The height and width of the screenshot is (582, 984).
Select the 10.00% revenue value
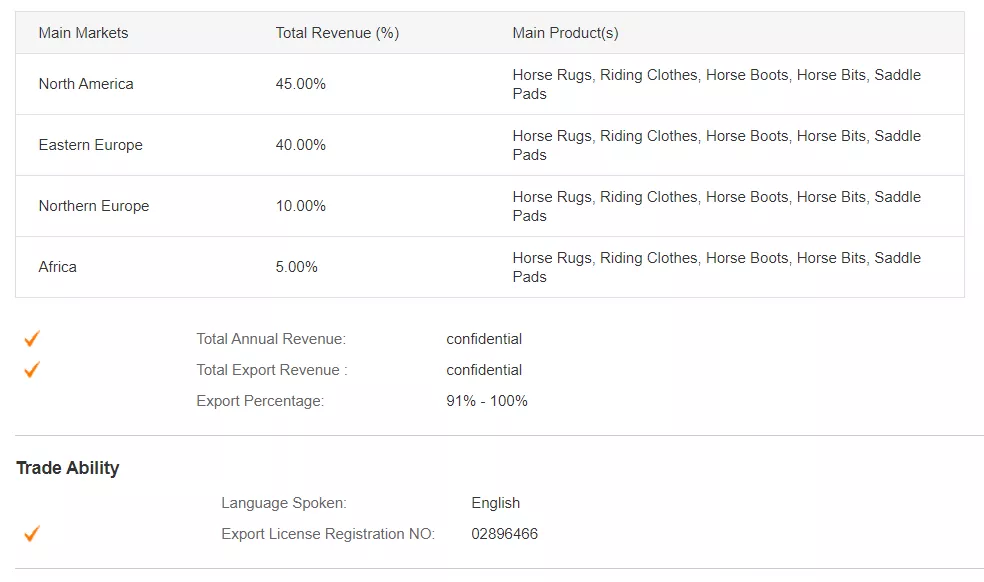point(301,206)
